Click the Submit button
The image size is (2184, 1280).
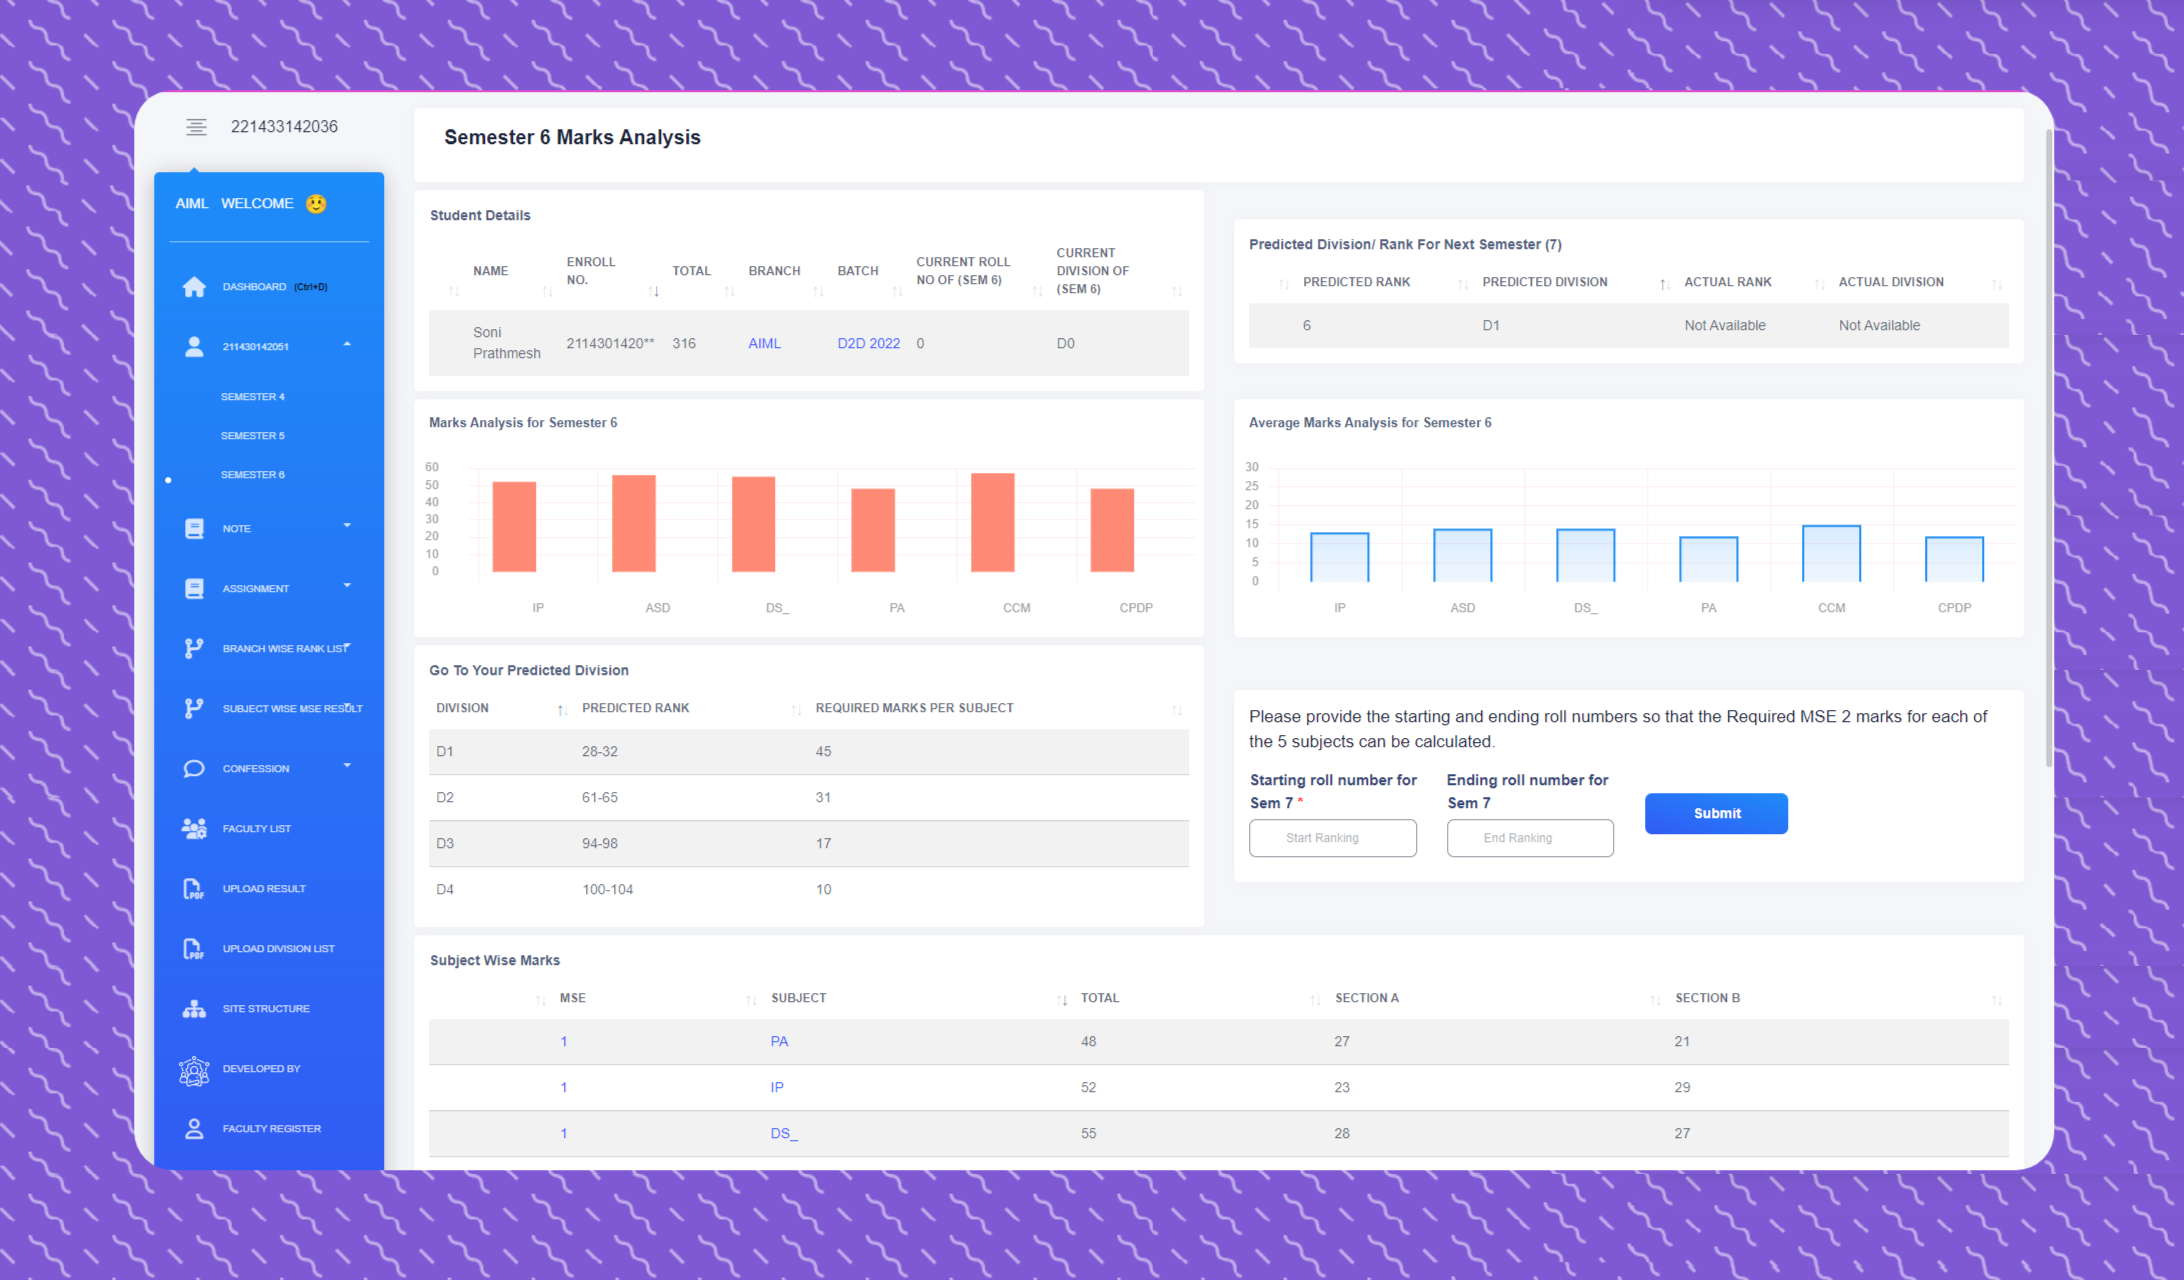point(1716,813)
